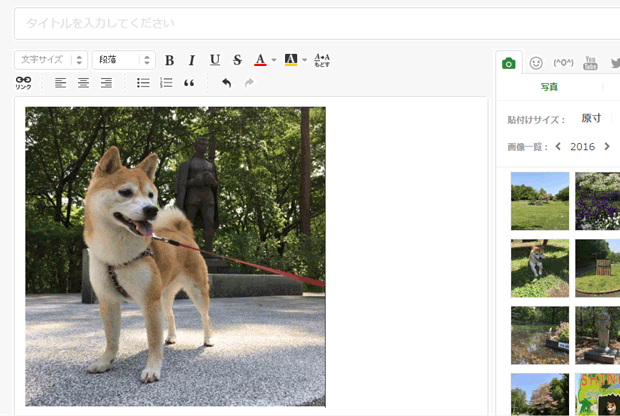Apply strikethrough formatting
Screen dimensions: 620x416
pyautogui.click(x=237, y=60)
